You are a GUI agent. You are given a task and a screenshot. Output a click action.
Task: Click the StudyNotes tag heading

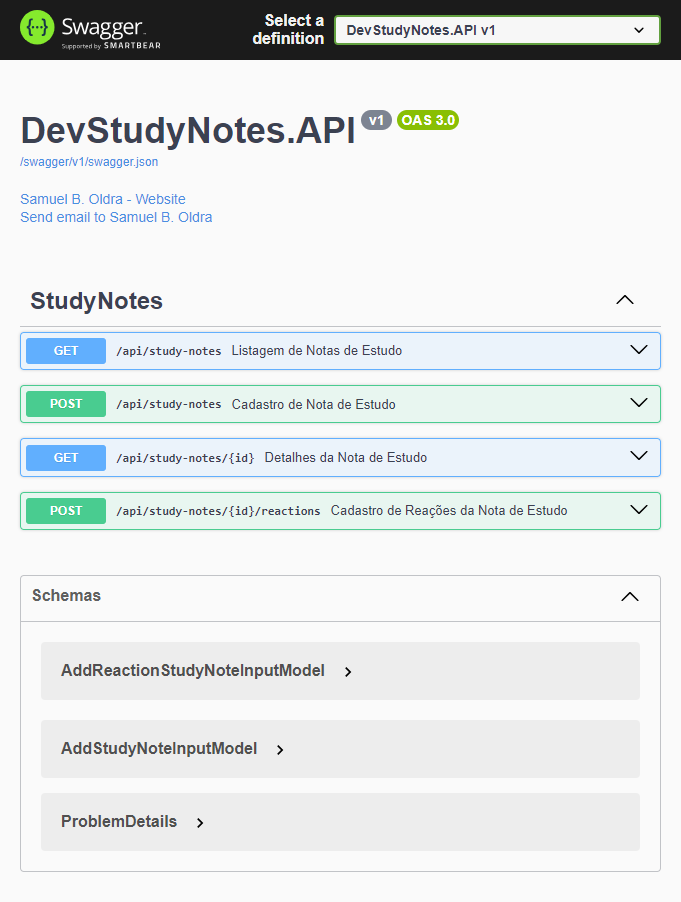(x=97, y=301)
